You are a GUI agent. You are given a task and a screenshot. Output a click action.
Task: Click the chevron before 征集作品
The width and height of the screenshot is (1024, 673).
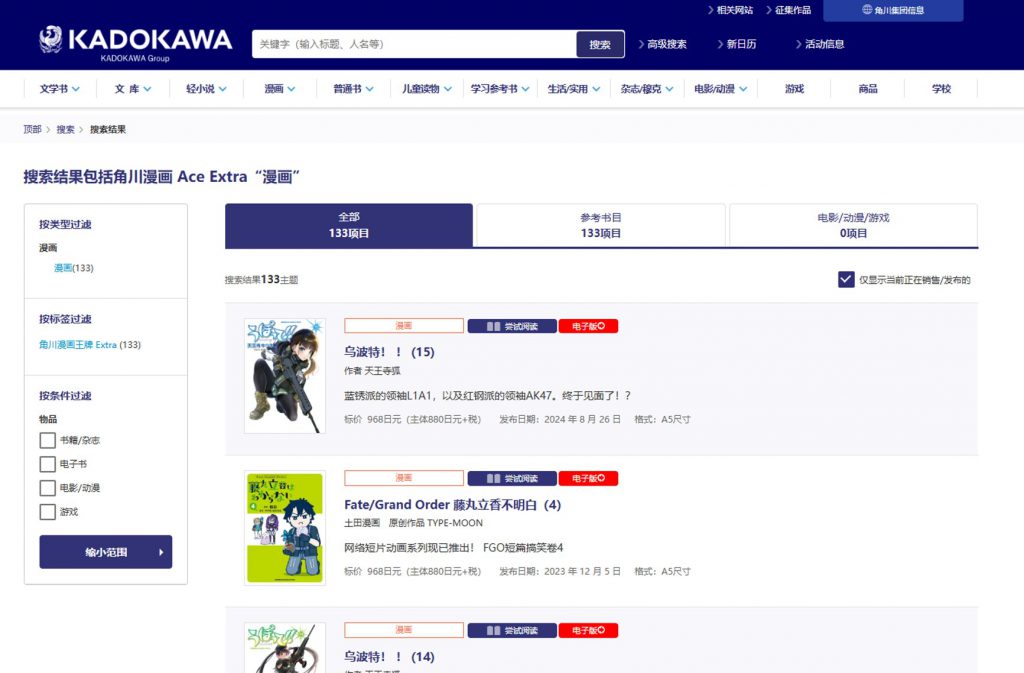(769, 10)
